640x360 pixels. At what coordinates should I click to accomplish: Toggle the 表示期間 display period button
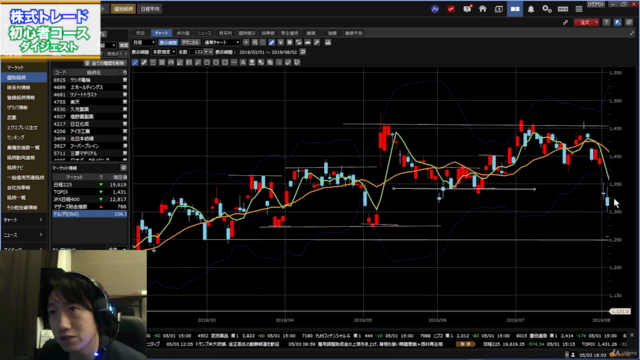[168, 42]
